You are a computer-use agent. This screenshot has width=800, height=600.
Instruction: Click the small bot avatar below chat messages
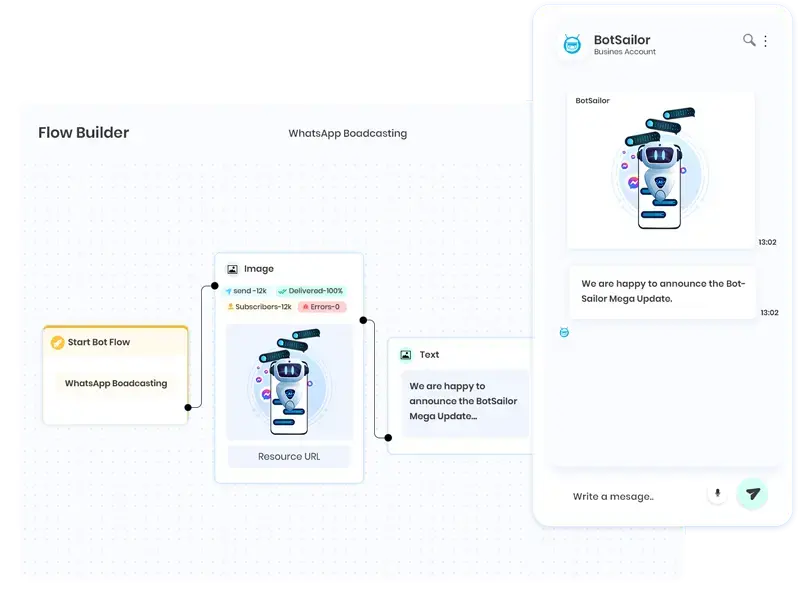pyautogui.click(x=564, y=332)
